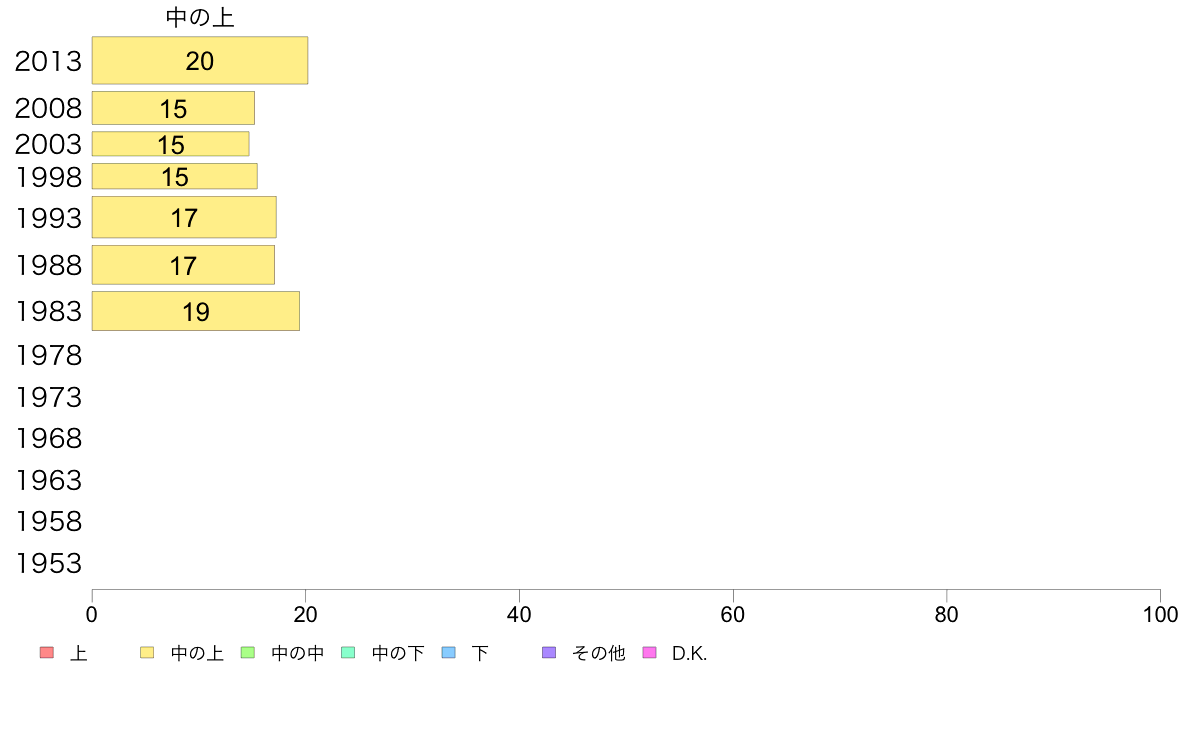Click the 1978 year axis label

(48, 355)
